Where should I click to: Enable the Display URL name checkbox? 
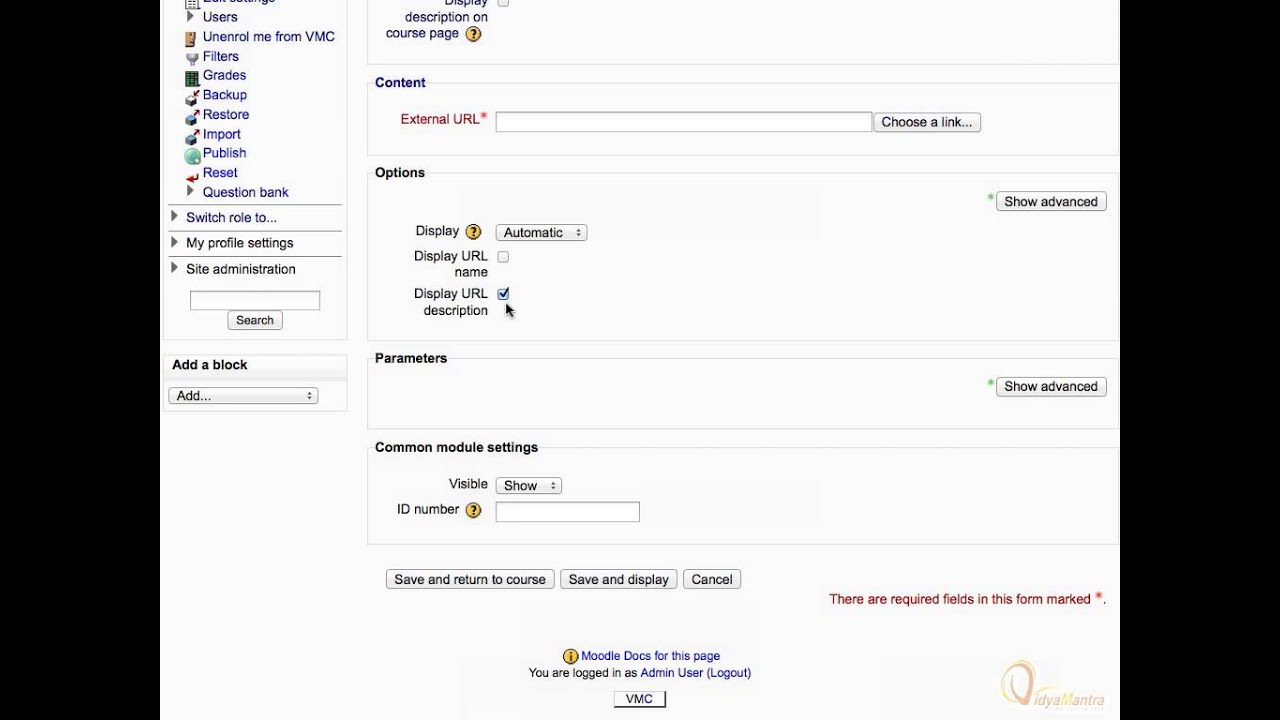(503, 257)
